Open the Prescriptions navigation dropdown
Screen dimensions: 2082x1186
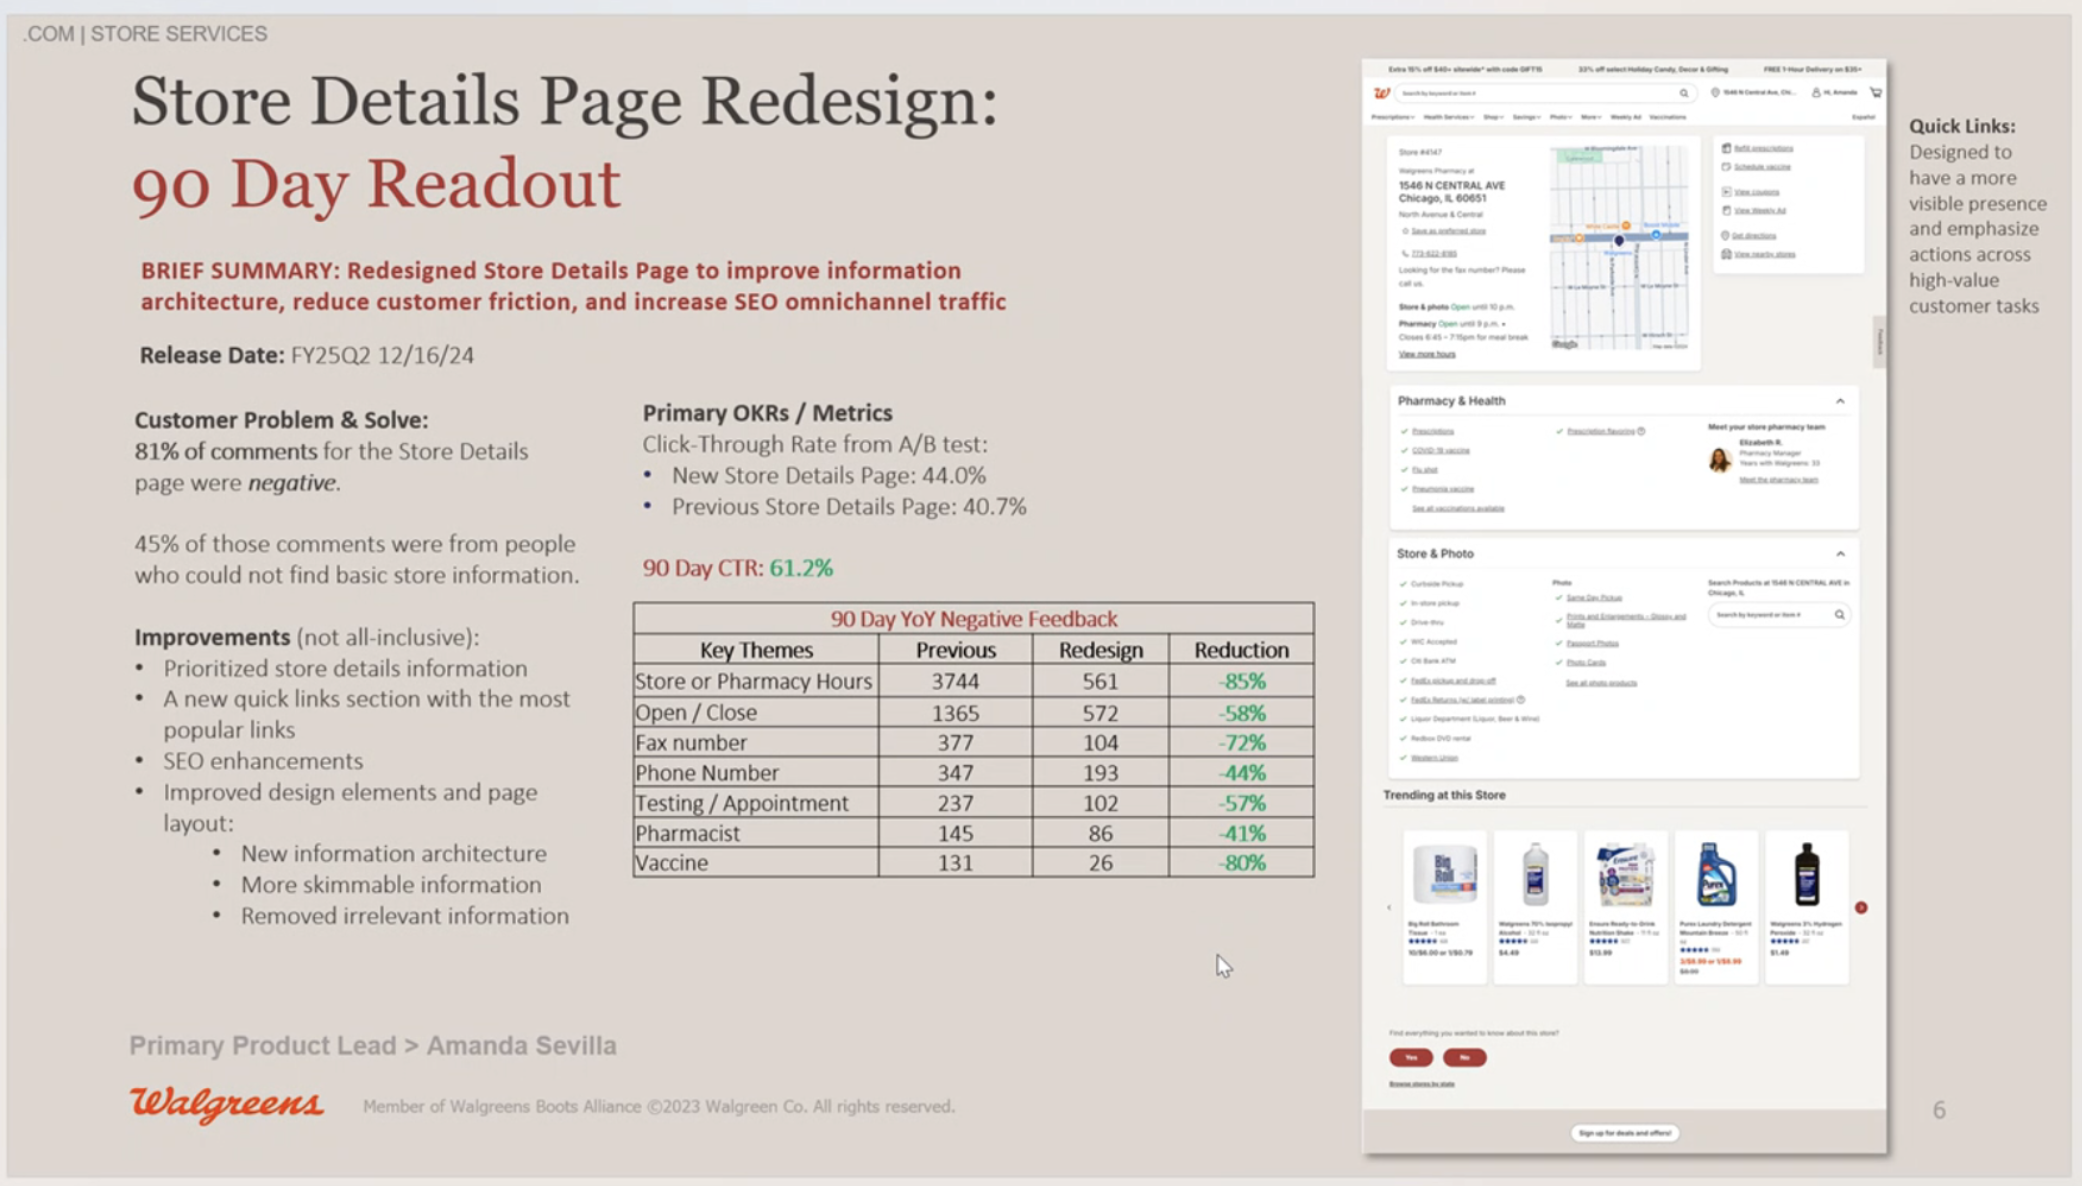coord(1392,117)
